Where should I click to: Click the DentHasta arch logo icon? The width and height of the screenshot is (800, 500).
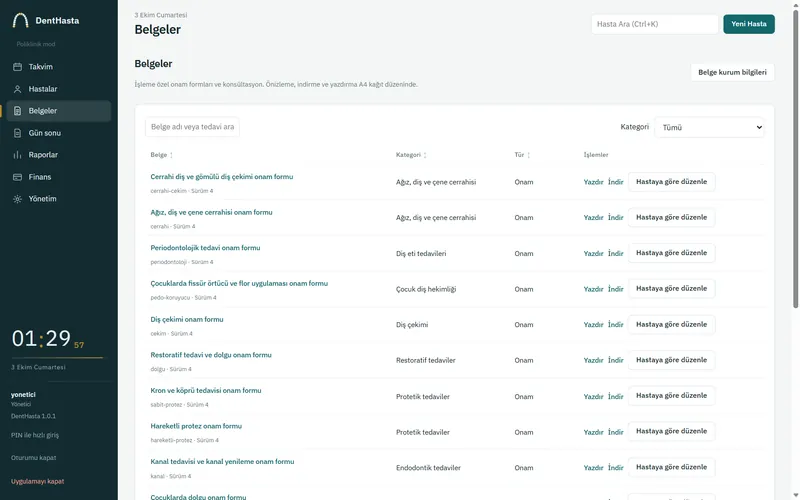[20, 20]
